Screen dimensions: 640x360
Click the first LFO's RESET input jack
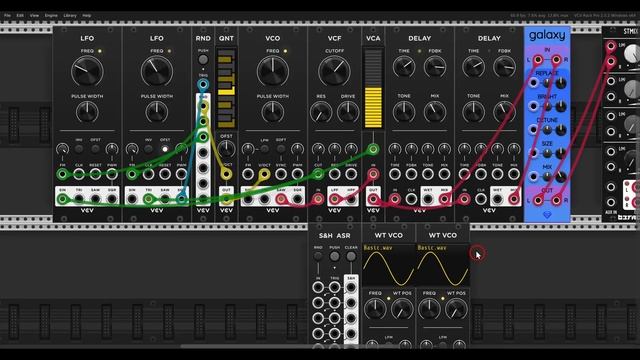coord(95,174)
